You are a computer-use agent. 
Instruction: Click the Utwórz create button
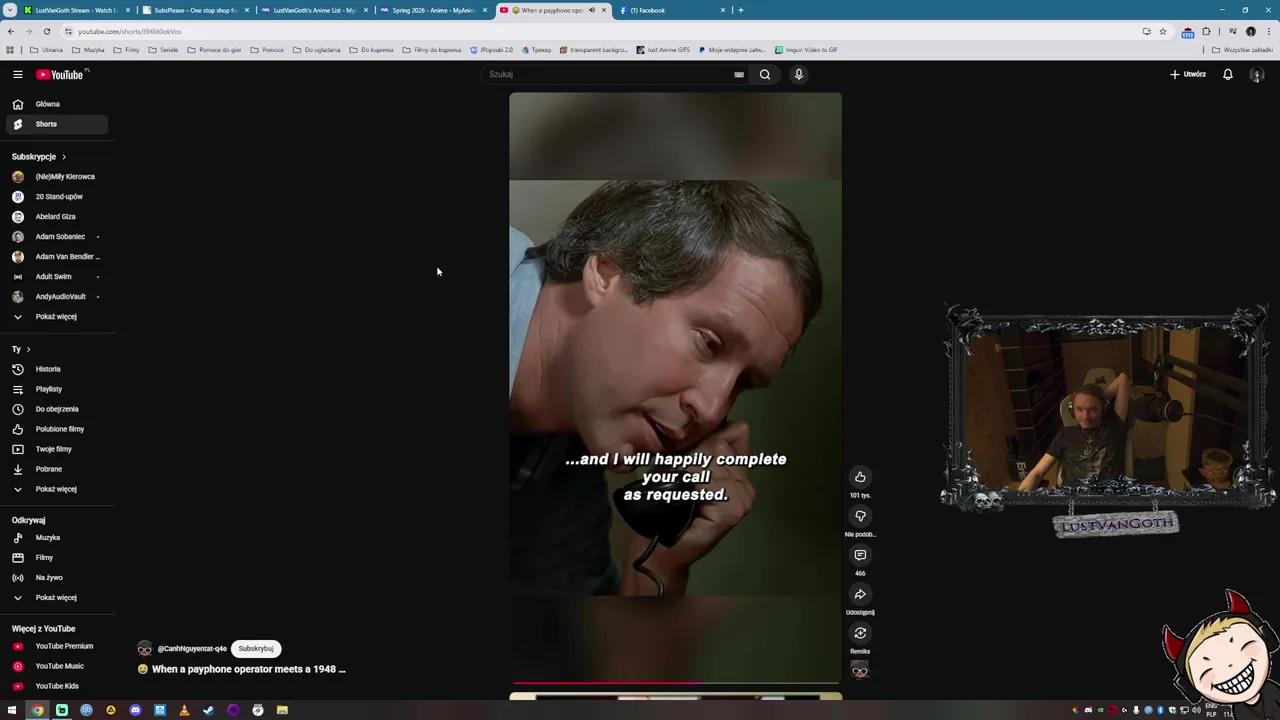[x=1188, y=74]
